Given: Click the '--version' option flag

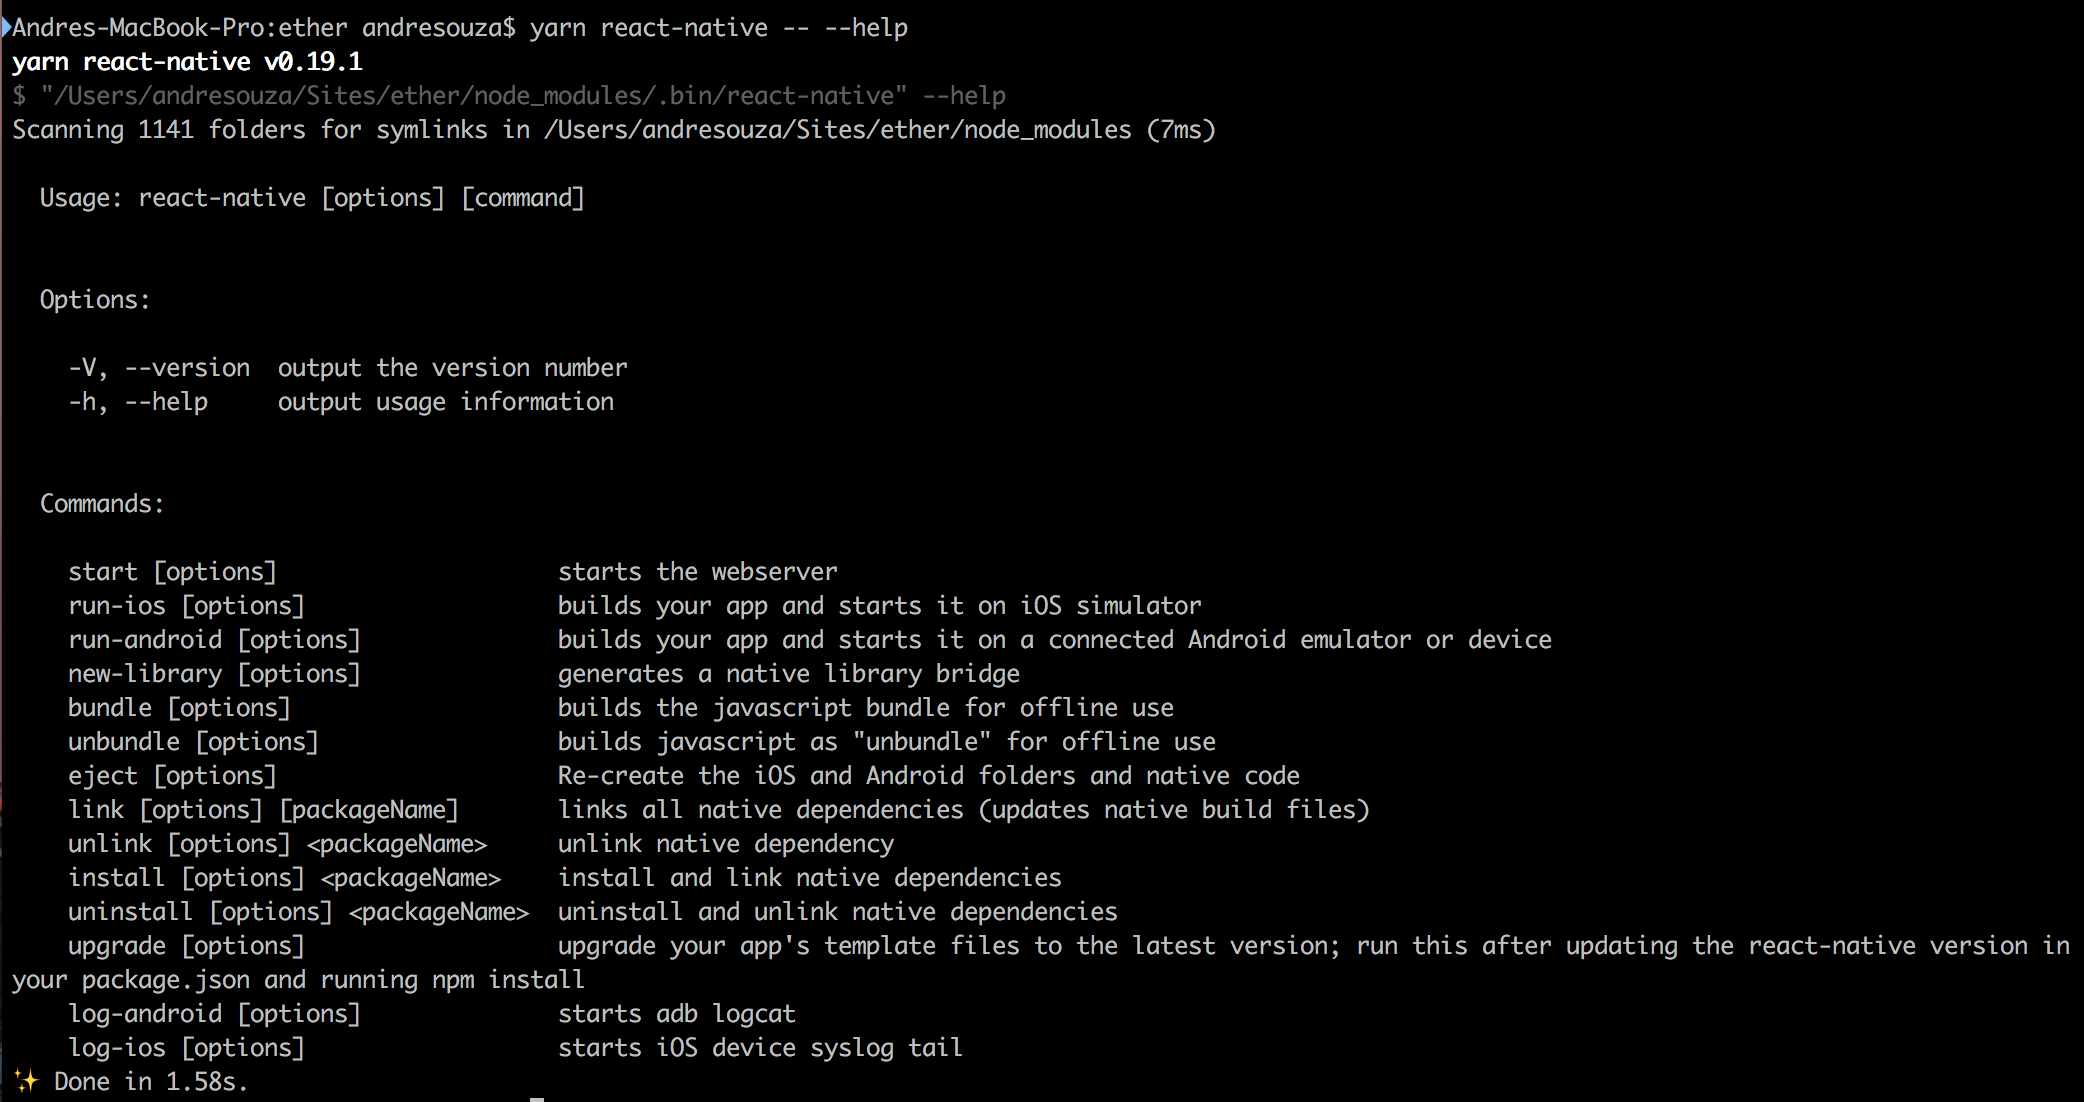Looking at the screenshot, I should coord(187,368).
